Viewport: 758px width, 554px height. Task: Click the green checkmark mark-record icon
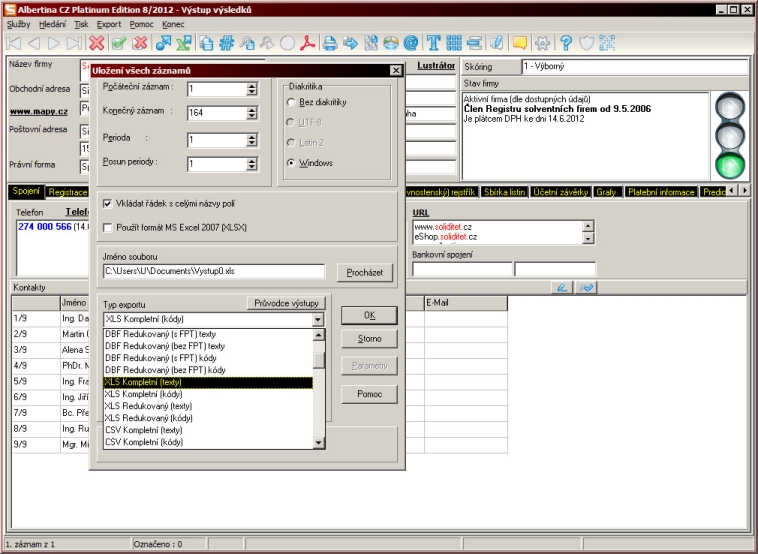[118, 44]
